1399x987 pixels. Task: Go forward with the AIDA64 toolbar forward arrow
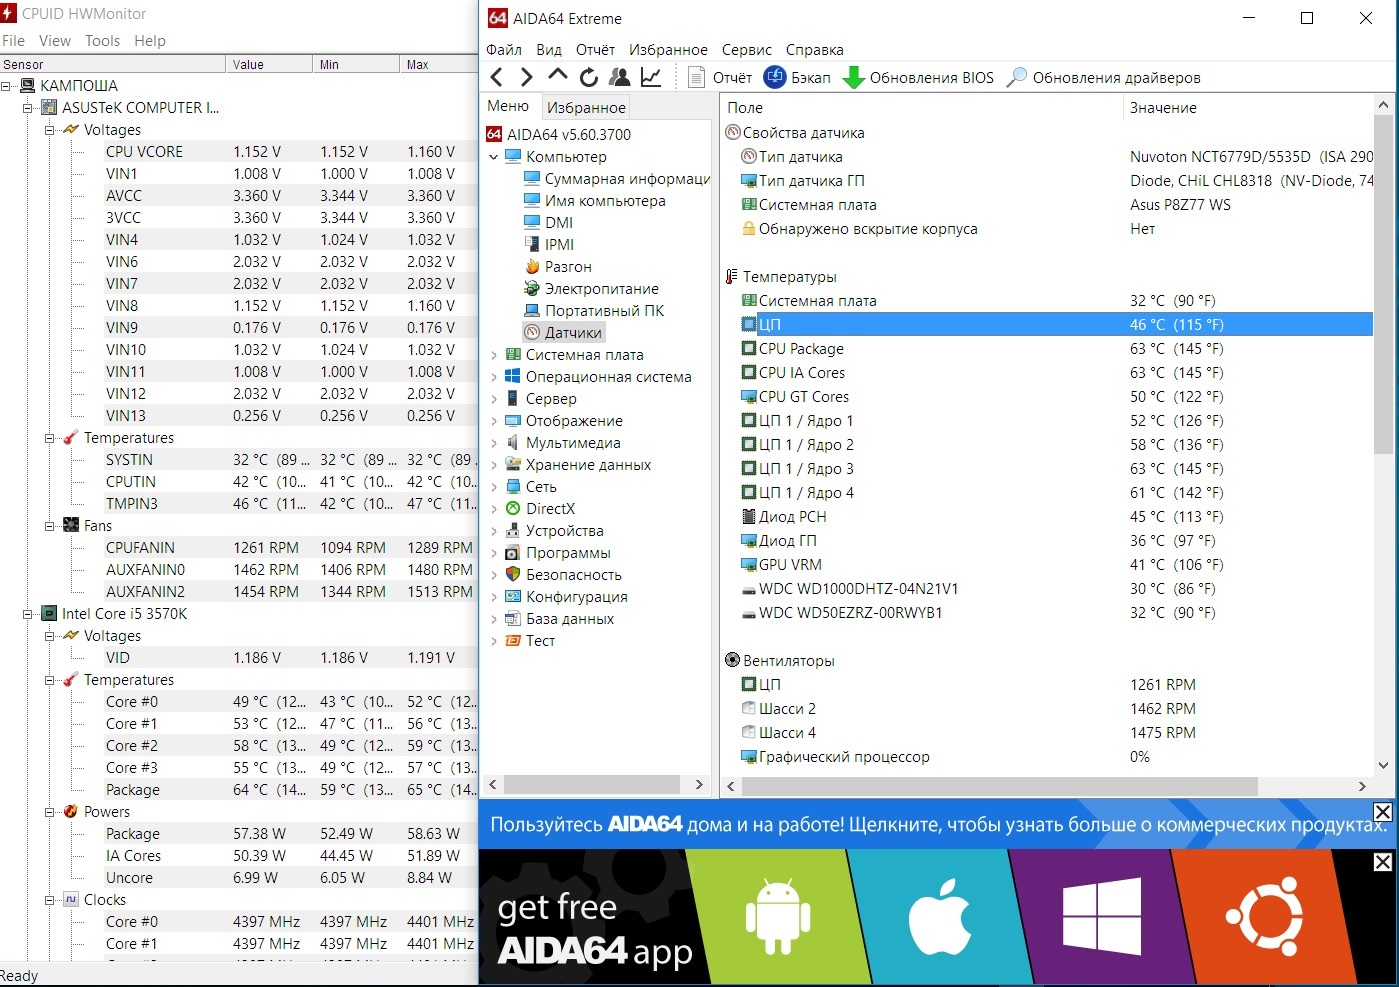click(x=527, y=77)
